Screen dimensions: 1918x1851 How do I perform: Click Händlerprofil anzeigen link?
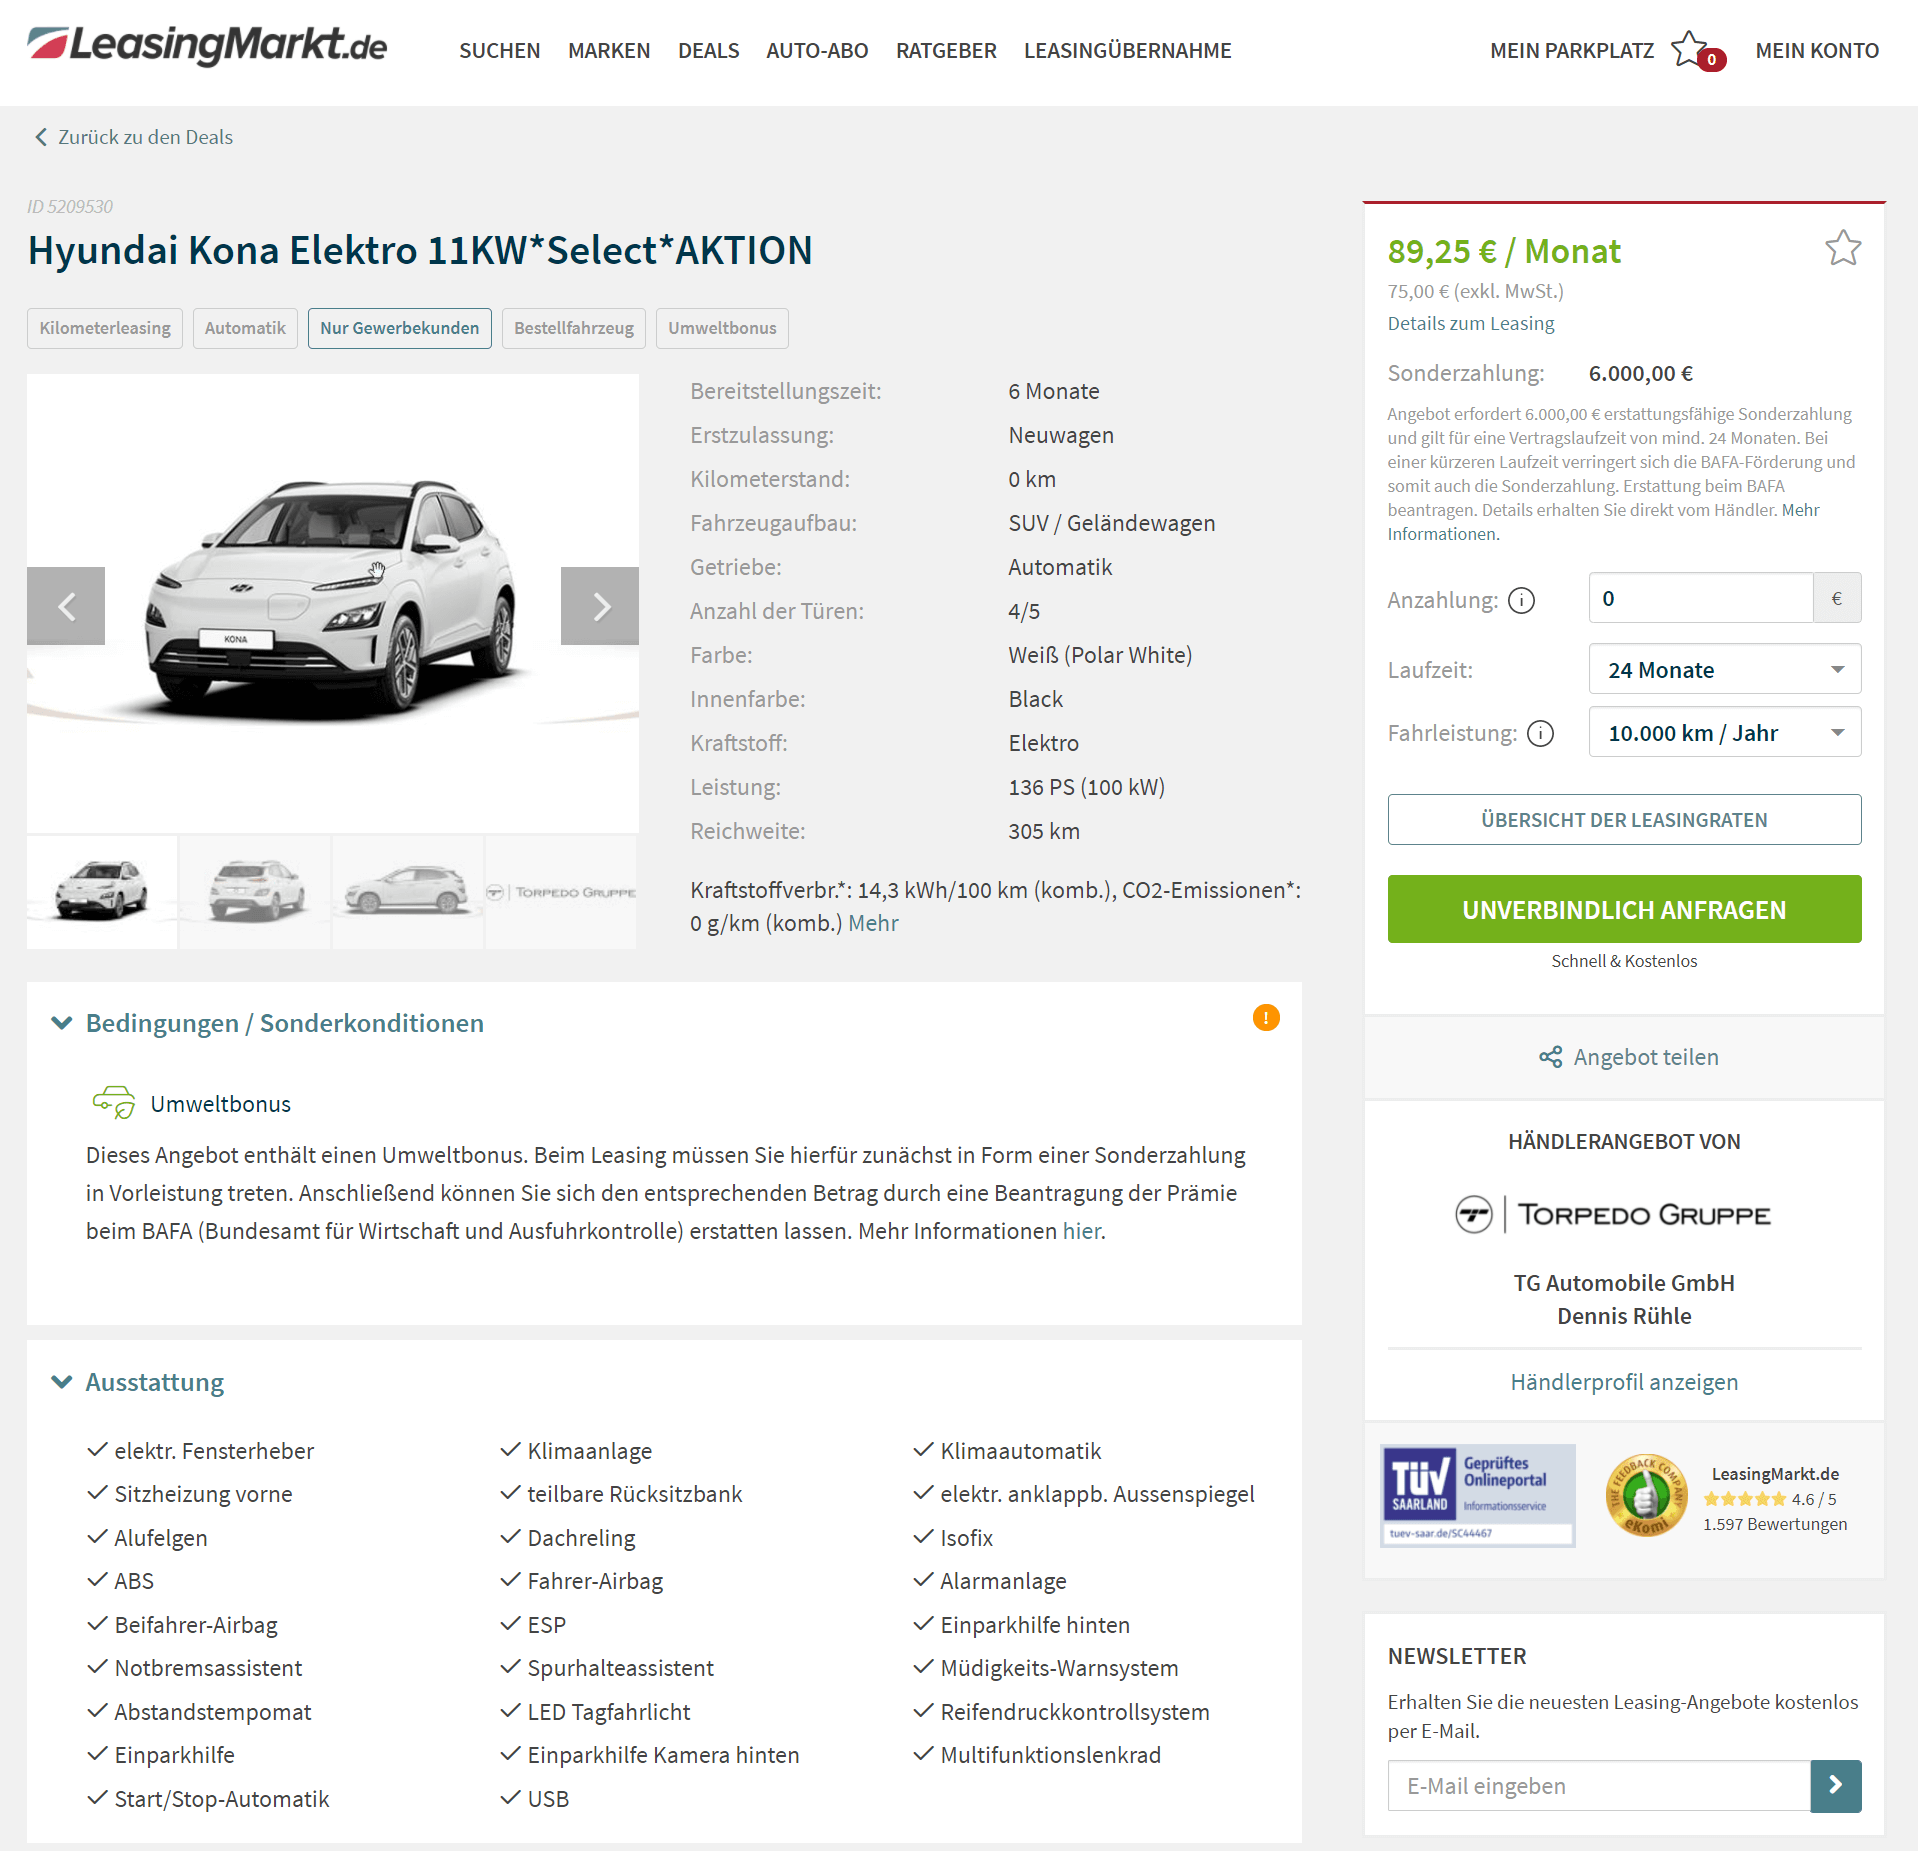click(x=1624, y=1382)
